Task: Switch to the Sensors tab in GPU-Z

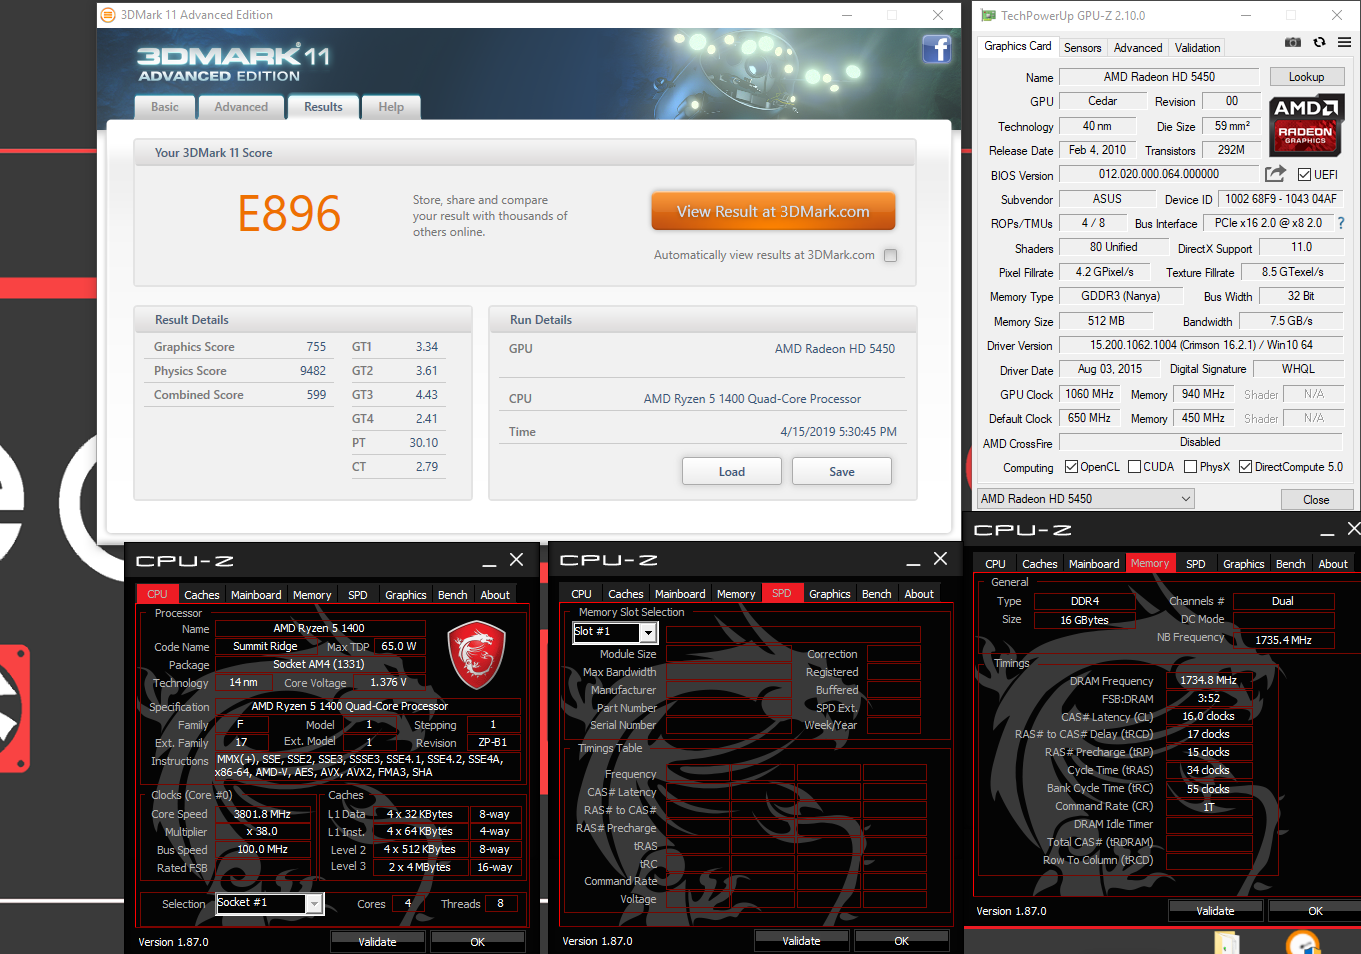Action: tap(1082, 48)
